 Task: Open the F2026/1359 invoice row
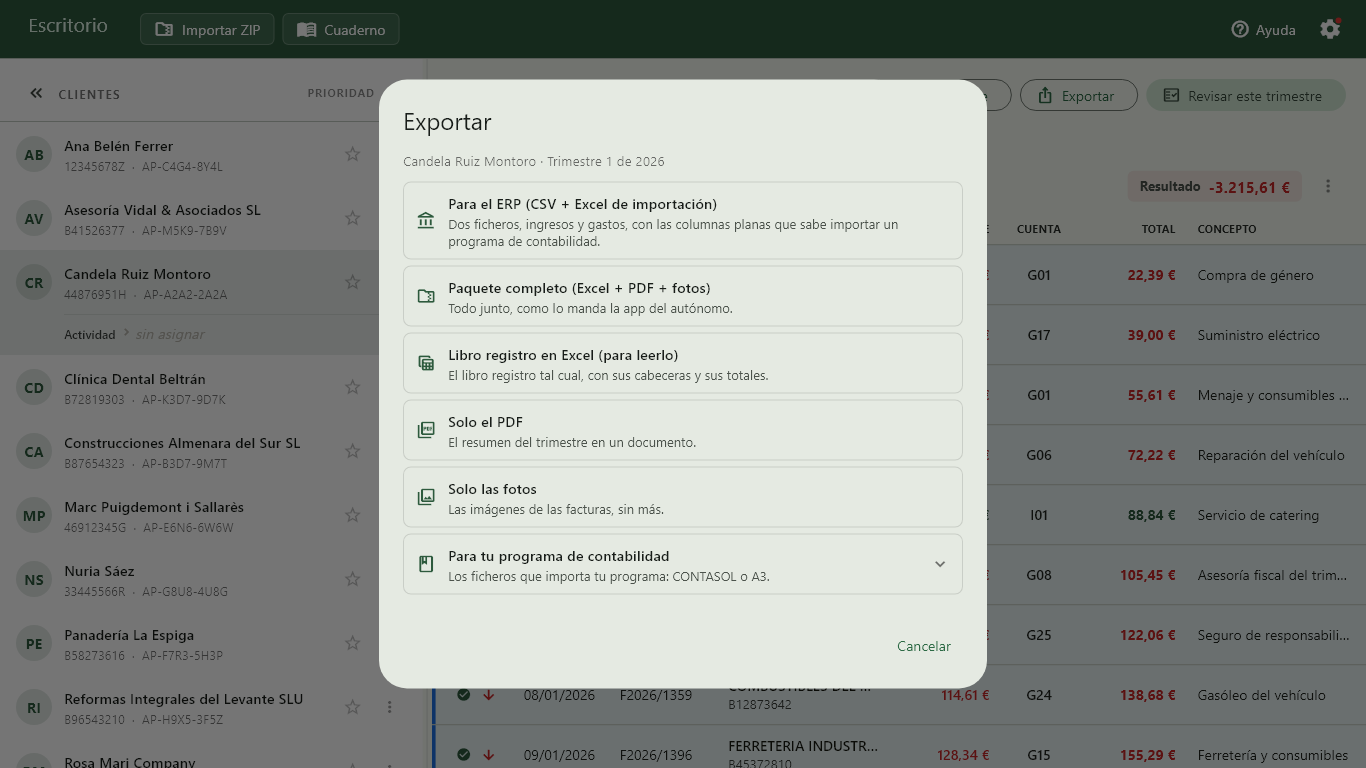(898, 695)
